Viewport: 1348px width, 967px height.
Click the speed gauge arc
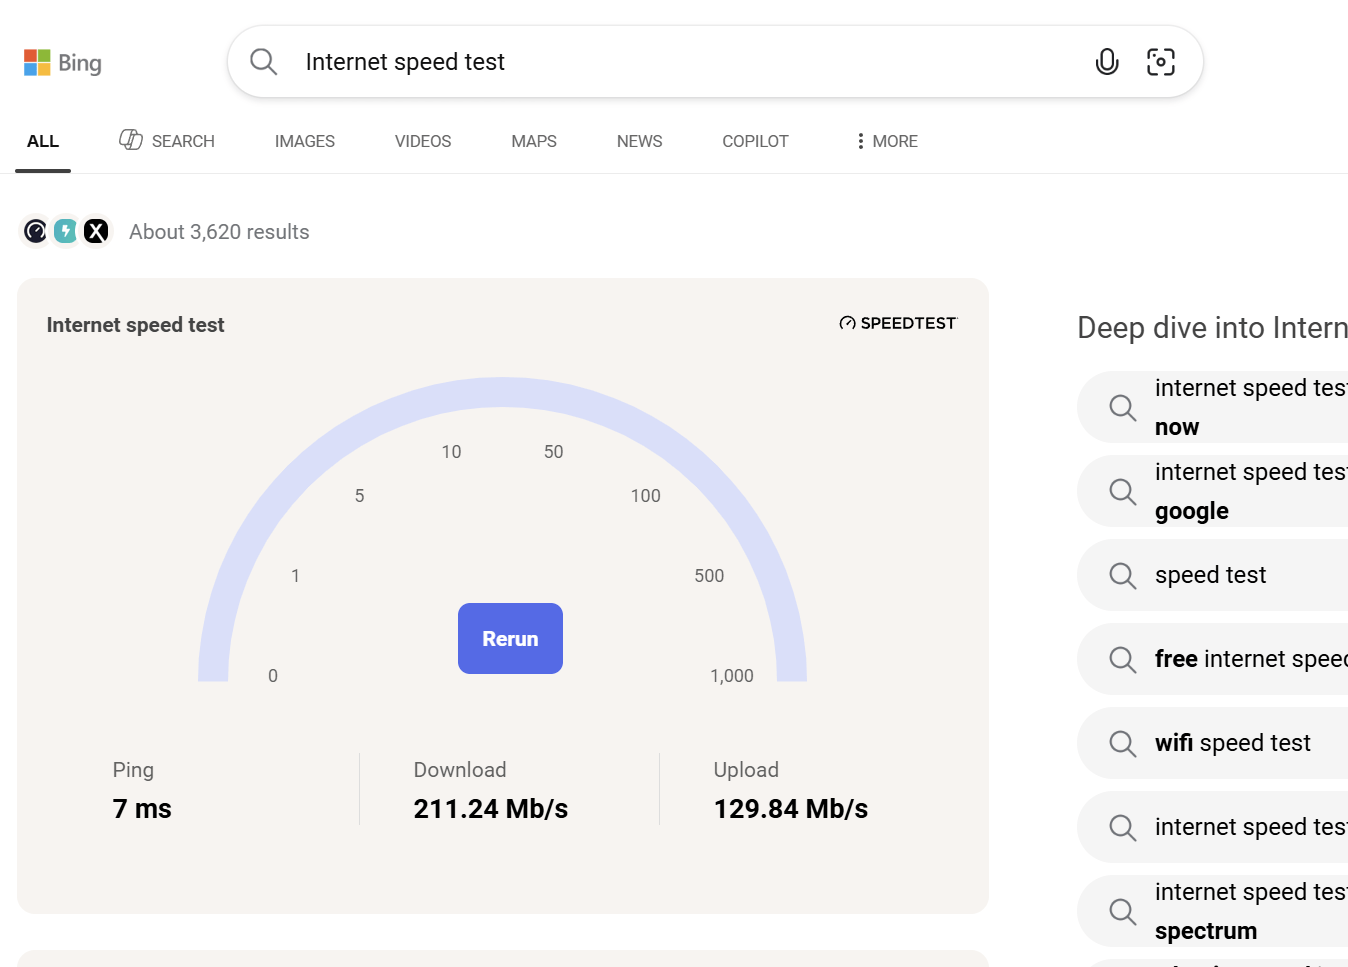click(502, 393)
